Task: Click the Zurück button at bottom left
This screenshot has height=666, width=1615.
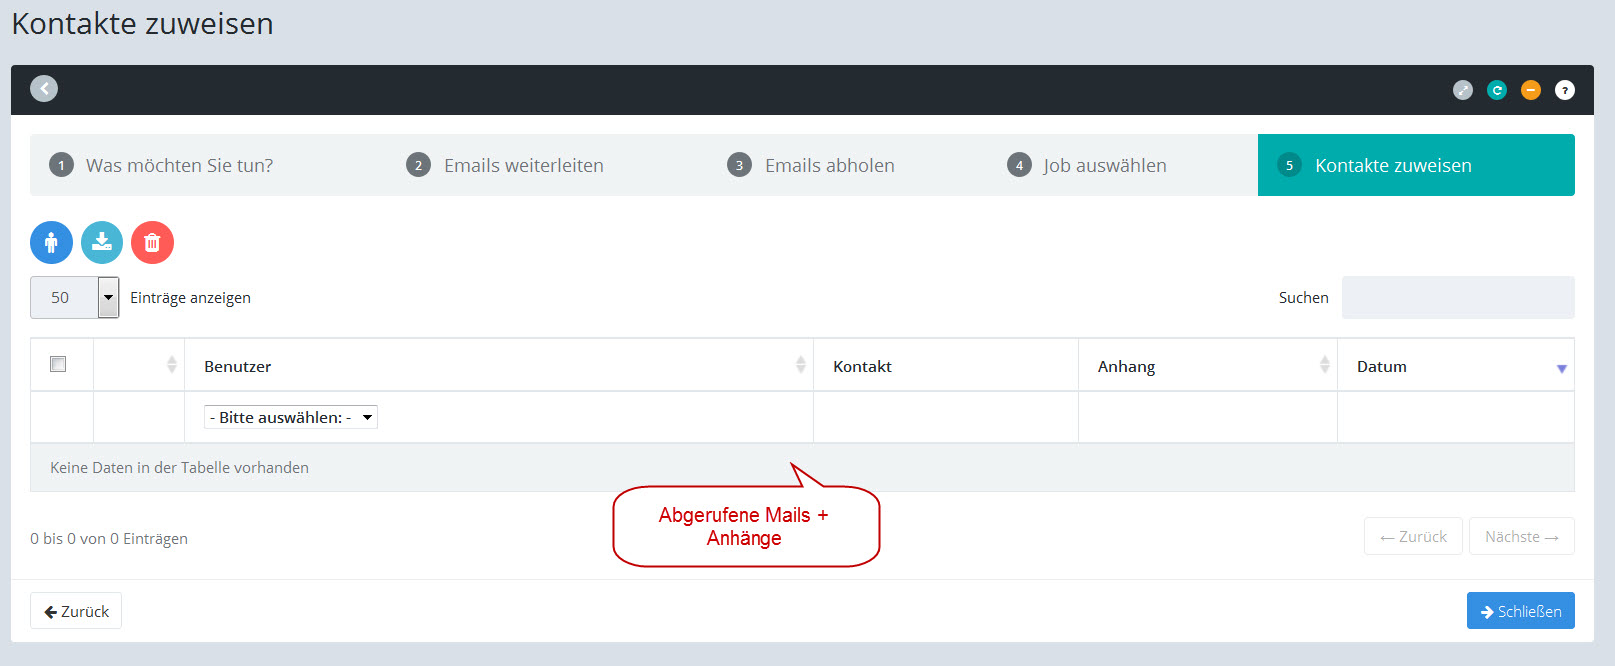Action: [76, 611]
